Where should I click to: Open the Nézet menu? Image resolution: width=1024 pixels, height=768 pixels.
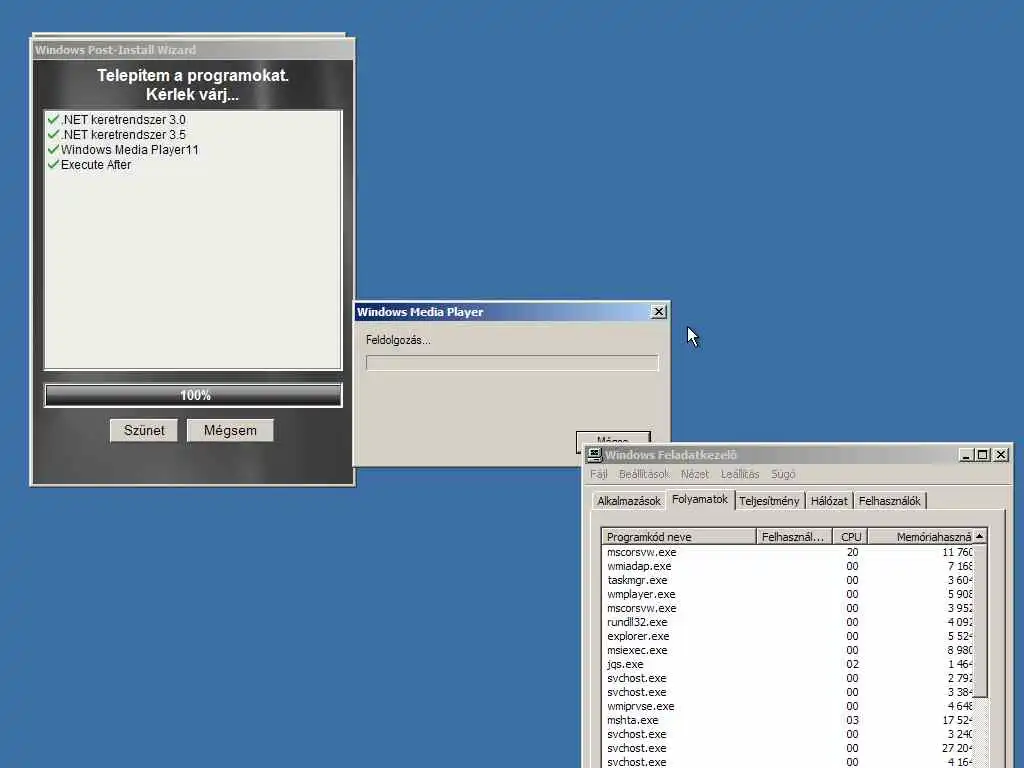click(x=694, y=474)
